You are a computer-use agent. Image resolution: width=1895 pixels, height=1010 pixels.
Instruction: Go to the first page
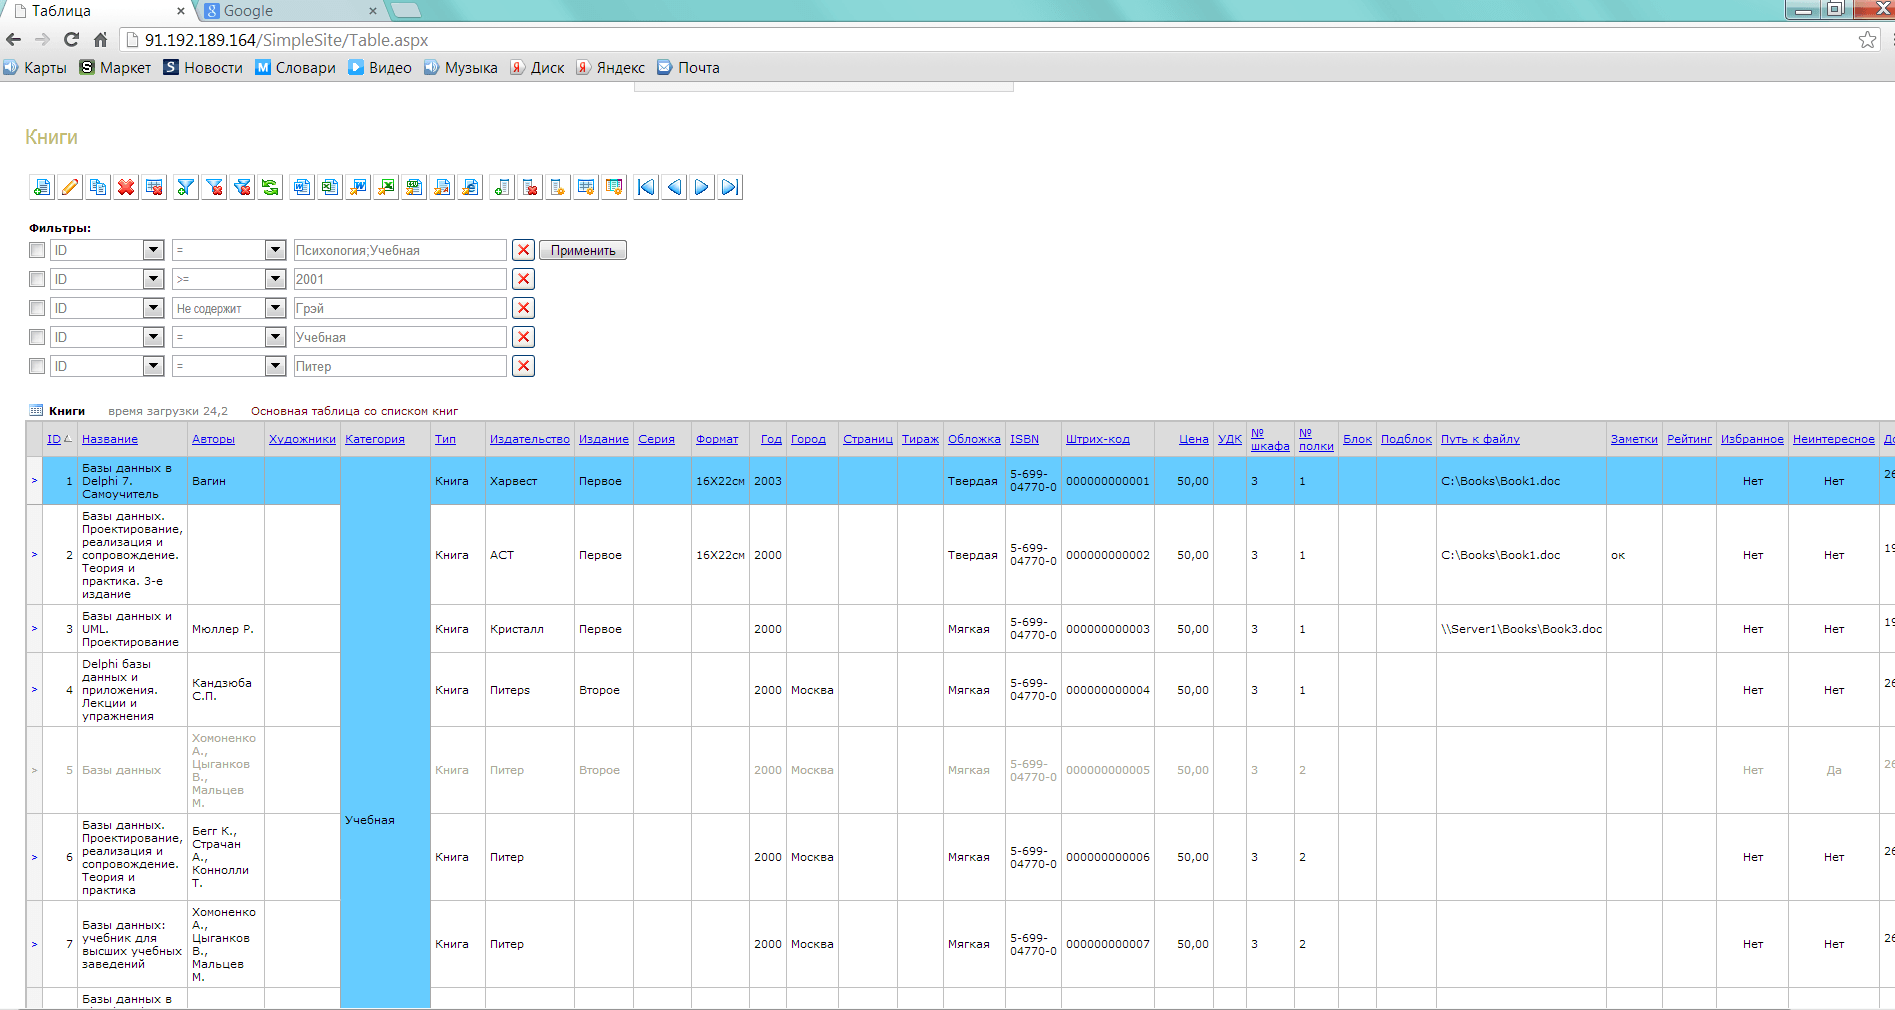tap(647, 187)
